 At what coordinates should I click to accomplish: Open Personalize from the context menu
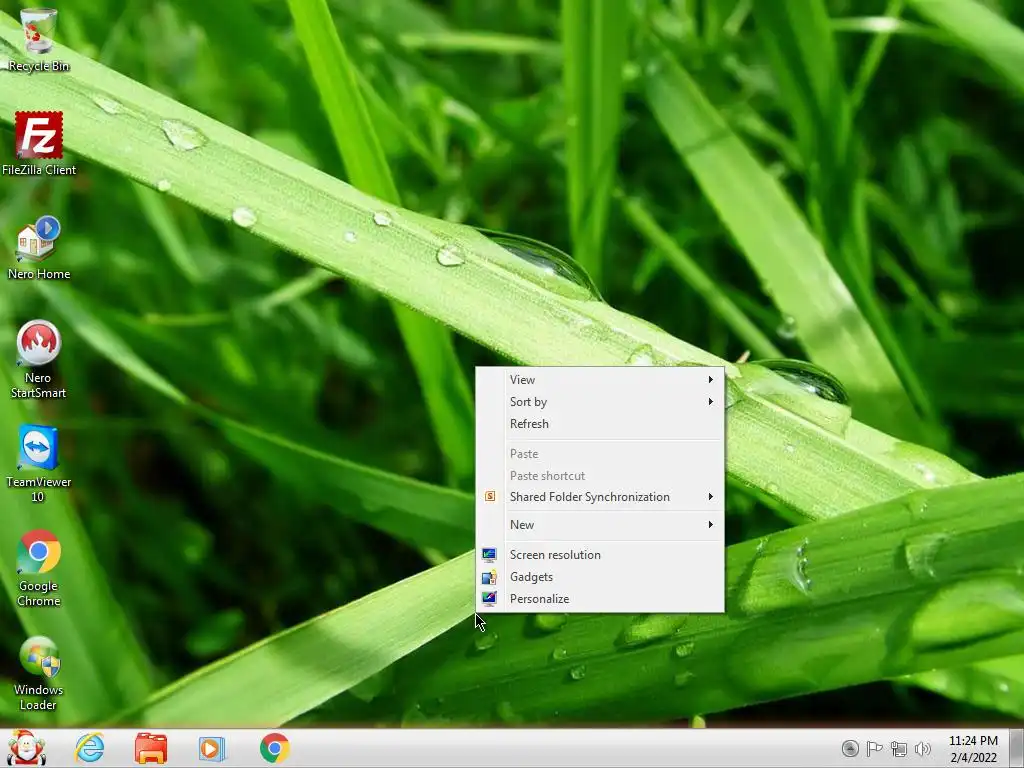600,599
